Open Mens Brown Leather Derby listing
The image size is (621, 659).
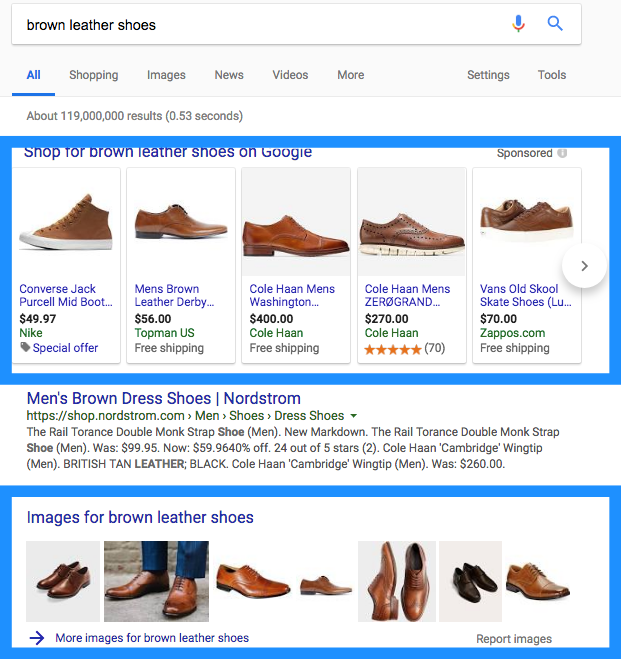click(174, 295)
